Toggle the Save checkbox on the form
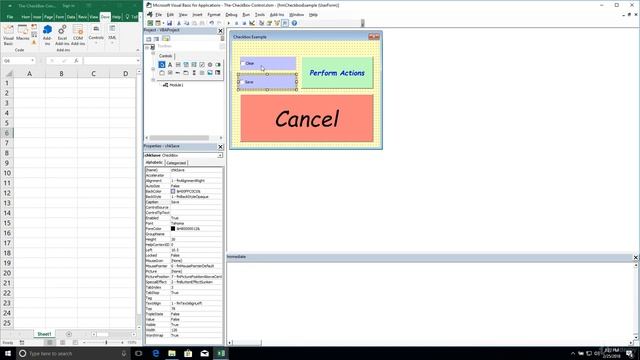 (242, 82)
